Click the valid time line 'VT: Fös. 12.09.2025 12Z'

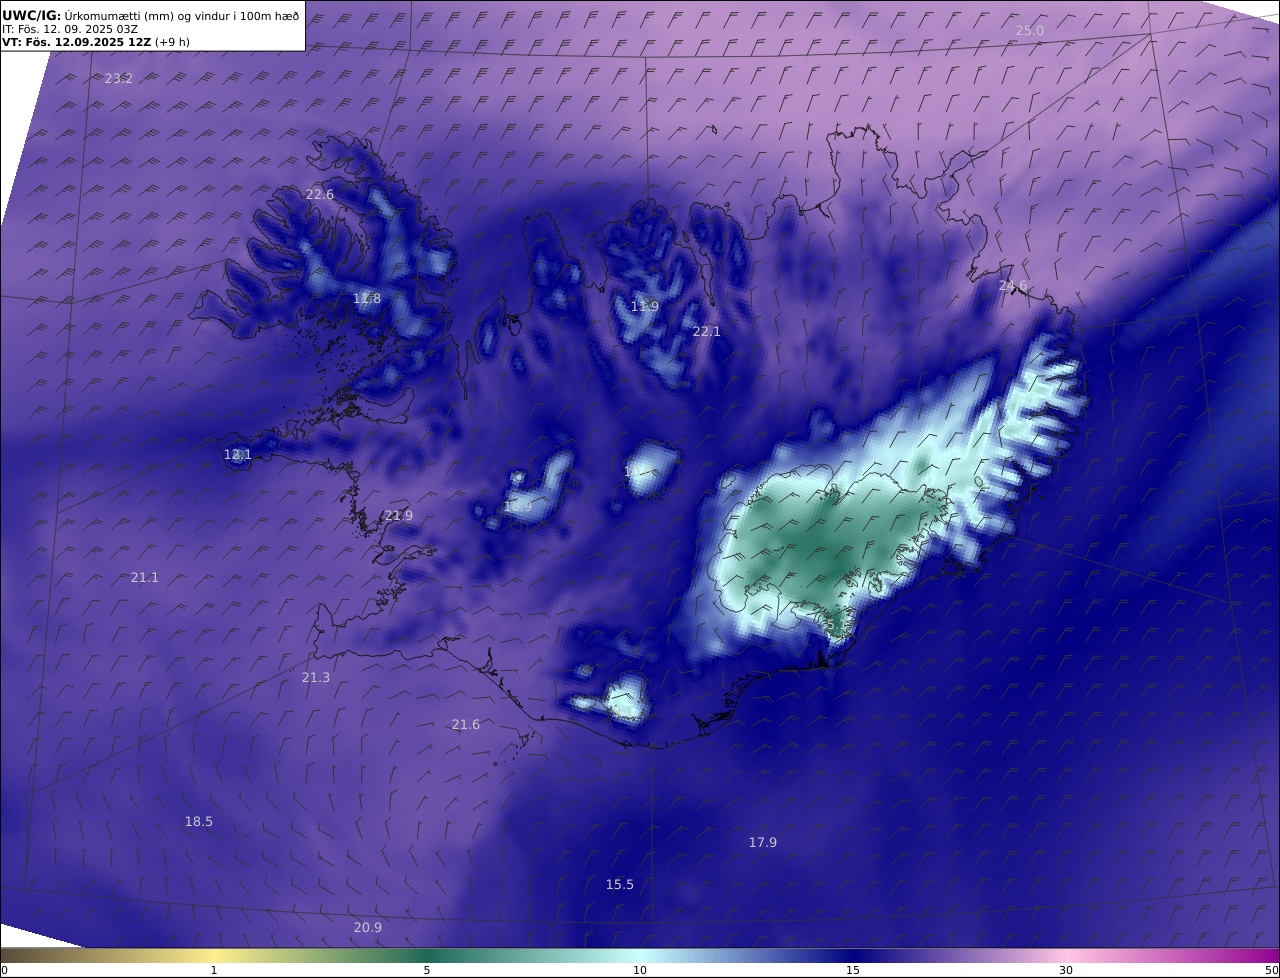coord(76,42)
